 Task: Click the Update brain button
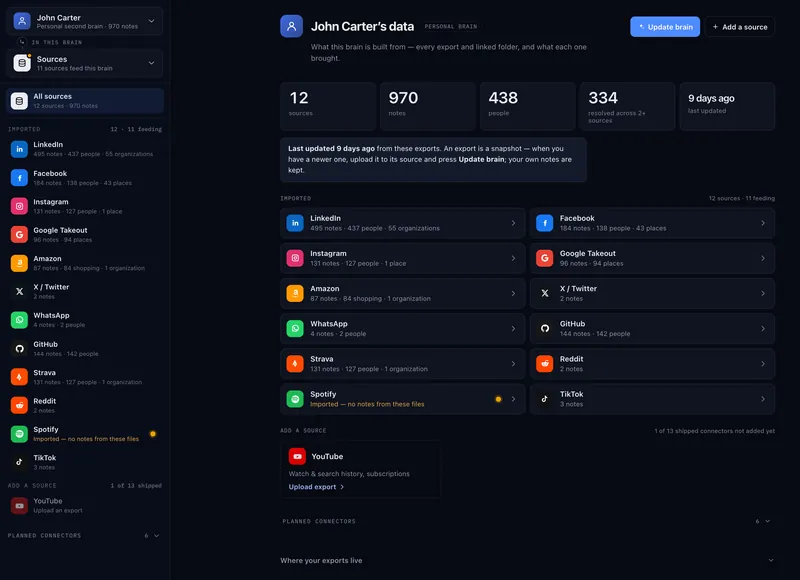(x=665, y=27)
